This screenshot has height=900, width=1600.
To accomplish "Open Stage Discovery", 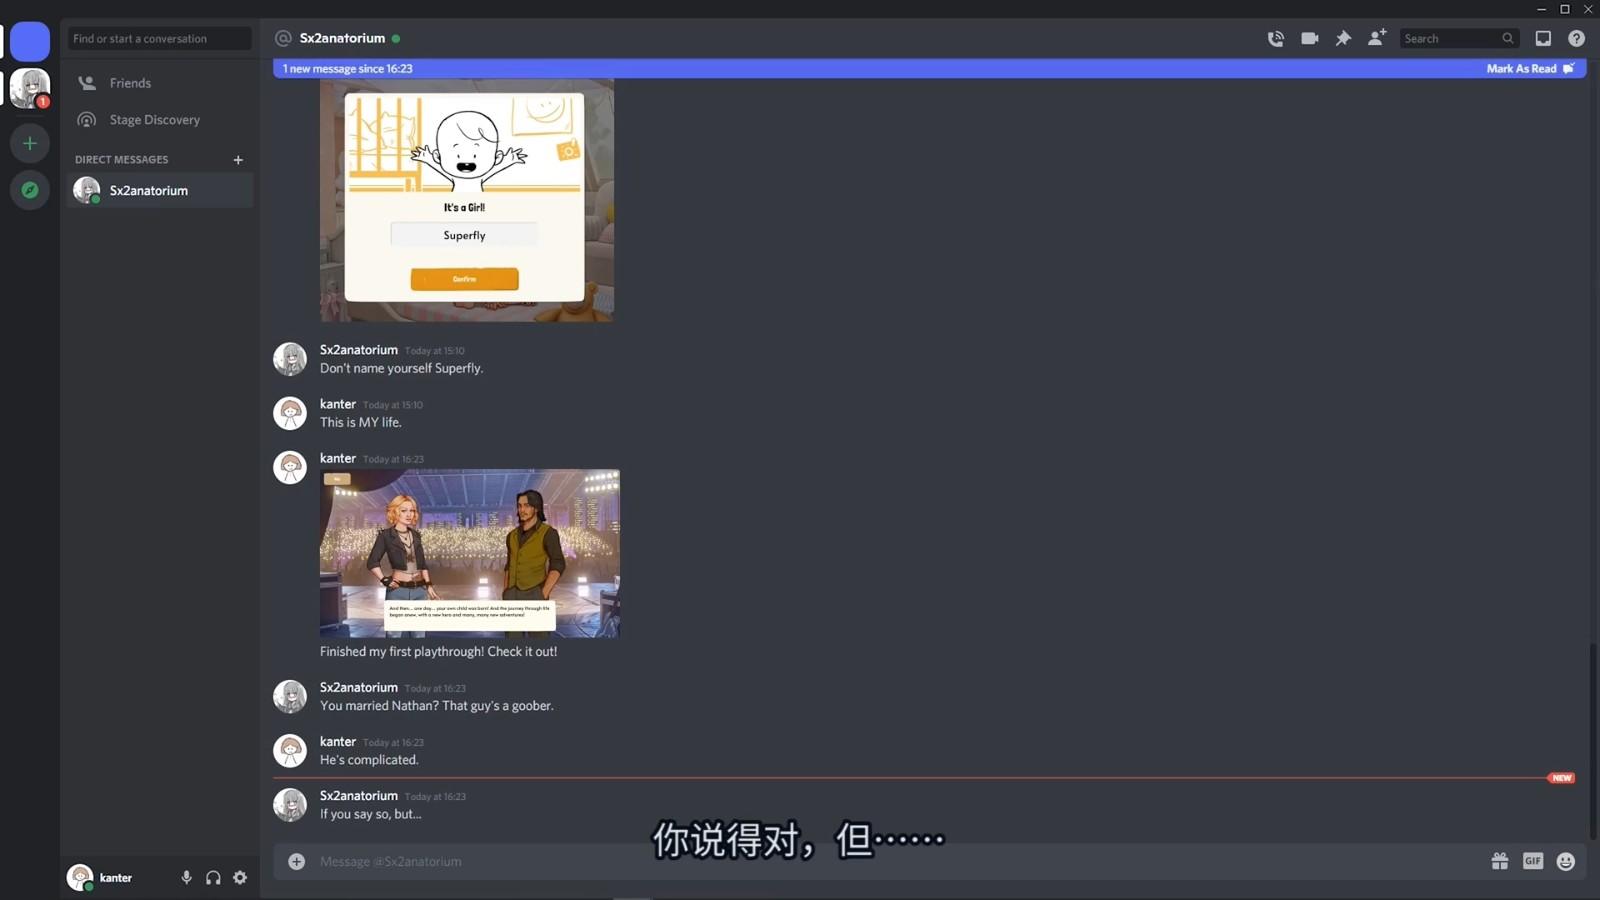I will coord(160,120).
